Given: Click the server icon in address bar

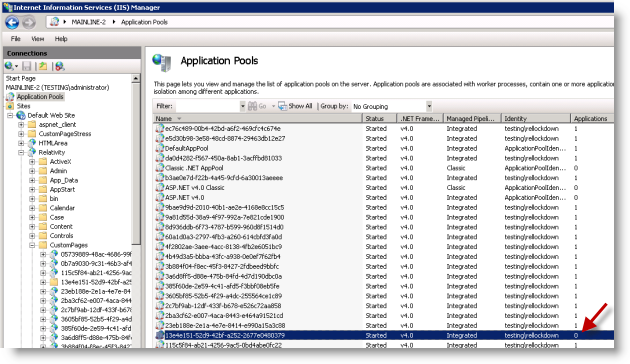Looking at the screenshot, I should (55, 22).
